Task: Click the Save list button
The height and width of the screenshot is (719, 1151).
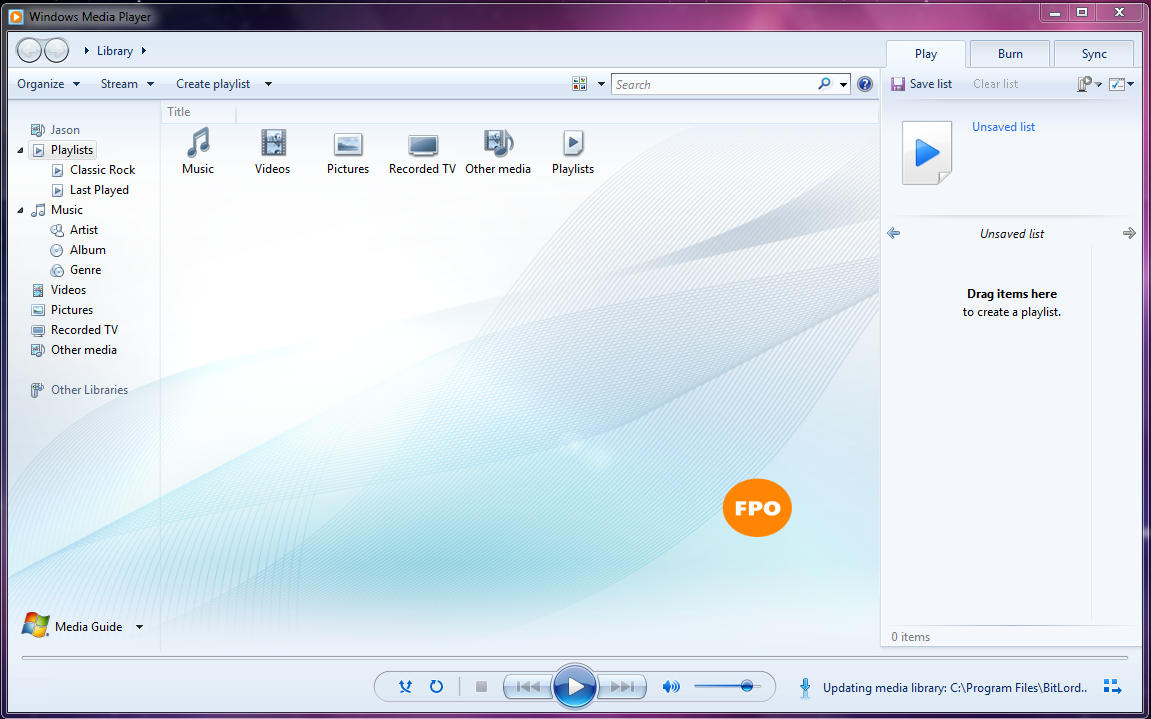Action: click(922, 84)
